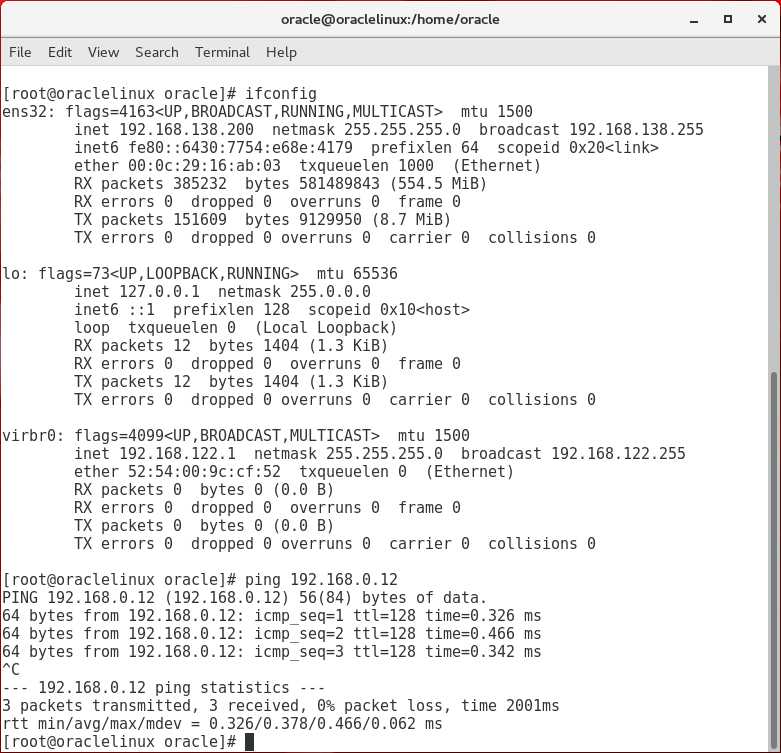781x753 pixels.
Task: Open the View menu
Action: (x=103, y=52)
